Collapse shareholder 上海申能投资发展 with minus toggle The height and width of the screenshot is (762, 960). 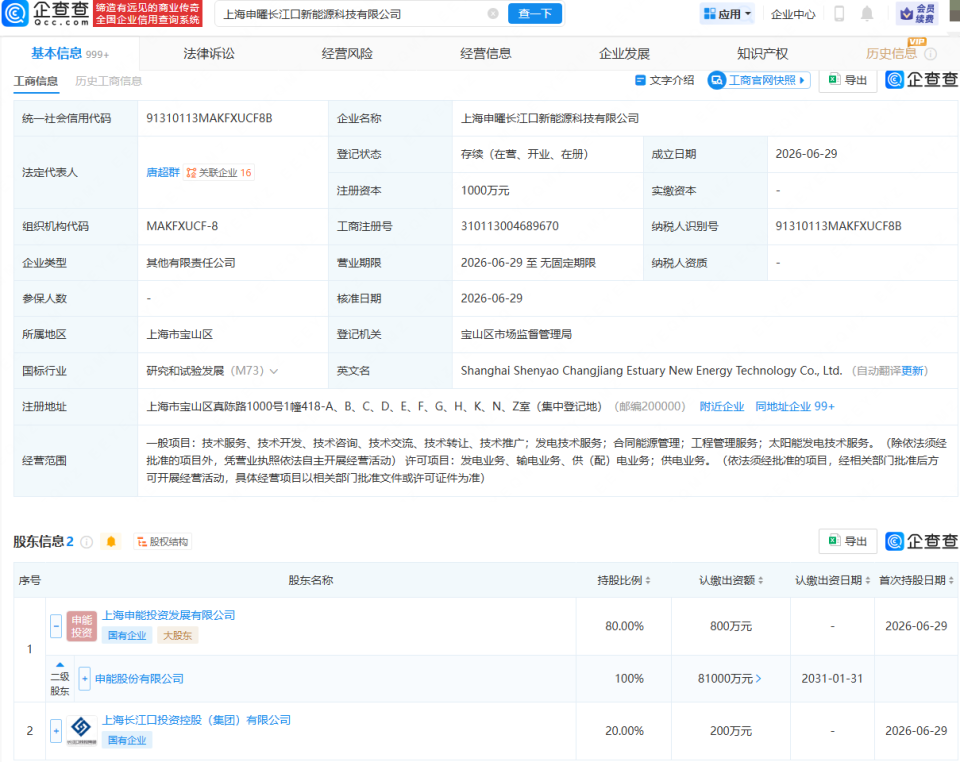[56, 626]
